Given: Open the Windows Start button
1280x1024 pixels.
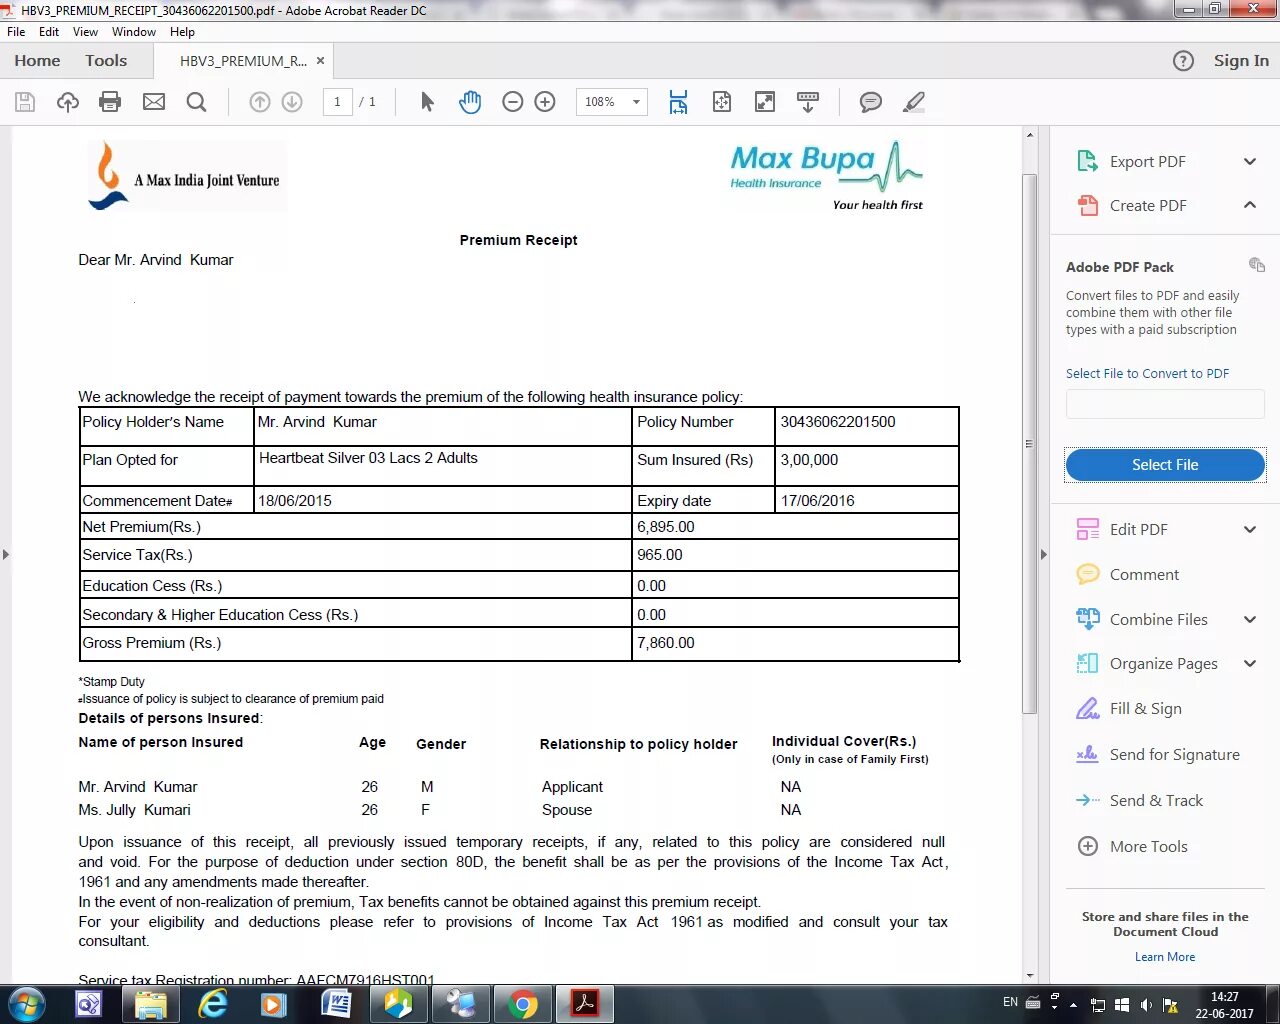Looking at the screenshot, I should click(26, 1004).
